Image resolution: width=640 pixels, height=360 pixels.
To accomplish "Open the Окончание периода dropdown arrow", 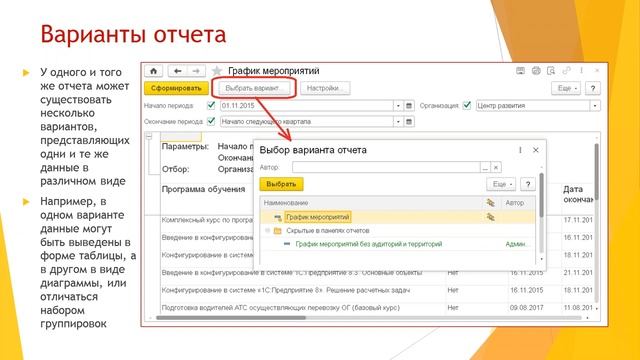I will click(398, 122).
